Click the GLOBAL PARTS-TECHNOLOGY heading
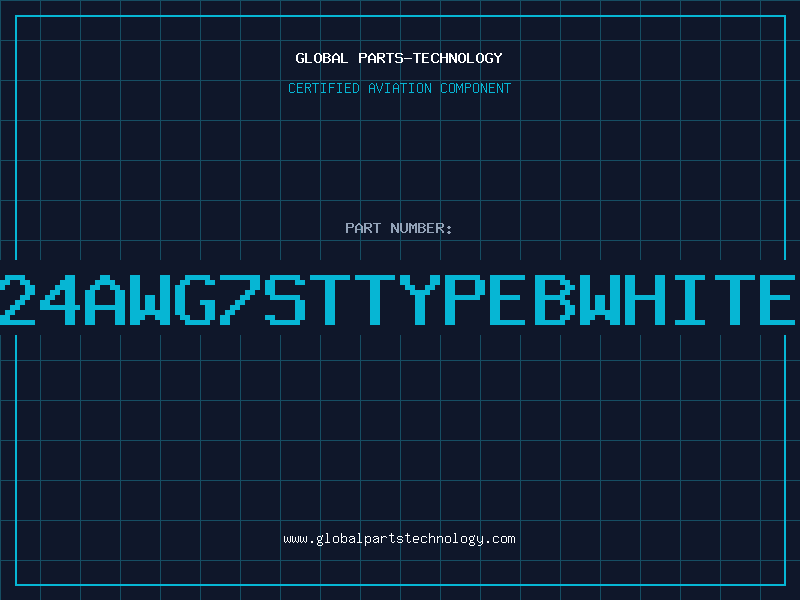 (x=399, y=58)
